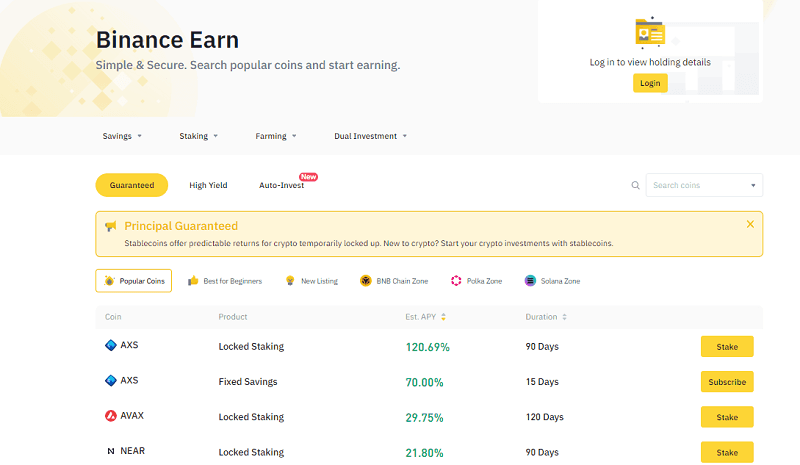This screenshot has width=800, height=465.
Task: Click the 29.75% APY value
Action: coord(424,418)
